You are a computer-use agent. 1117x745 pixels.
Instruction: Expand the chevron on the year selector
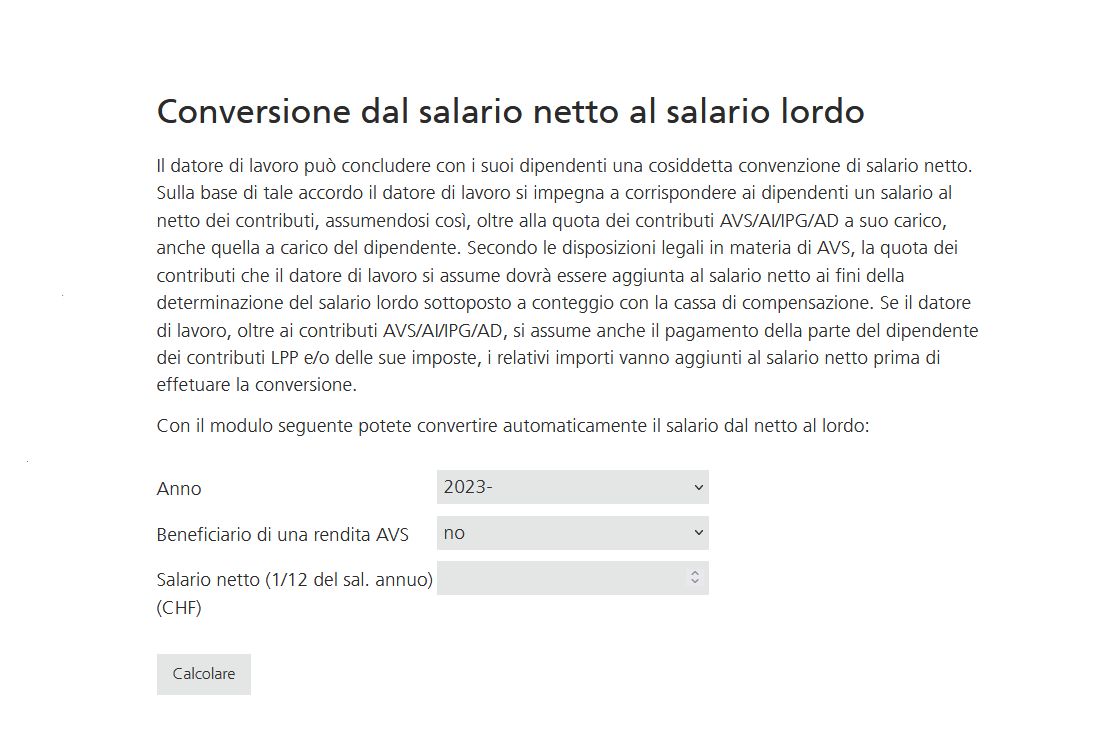pyautogui.click(x=697, y=487)
